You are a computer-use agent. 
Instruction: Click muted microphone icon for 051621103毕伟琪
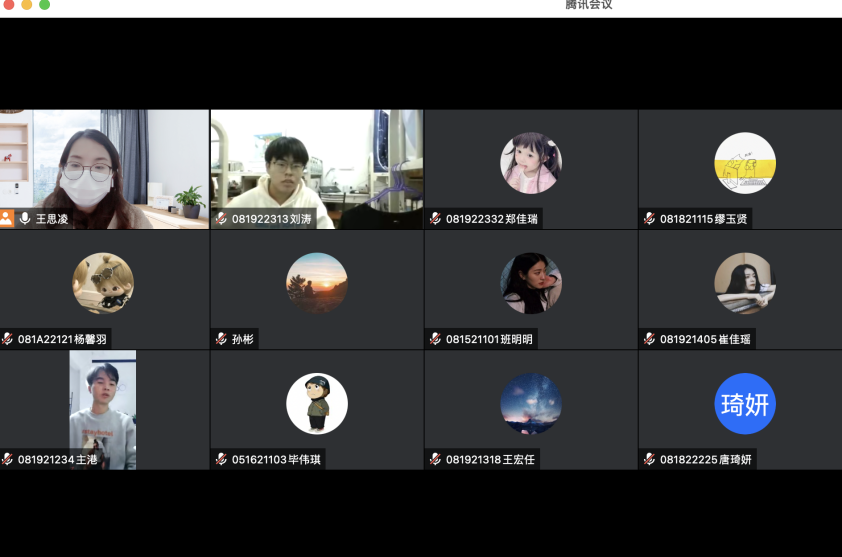click(221, 459)
